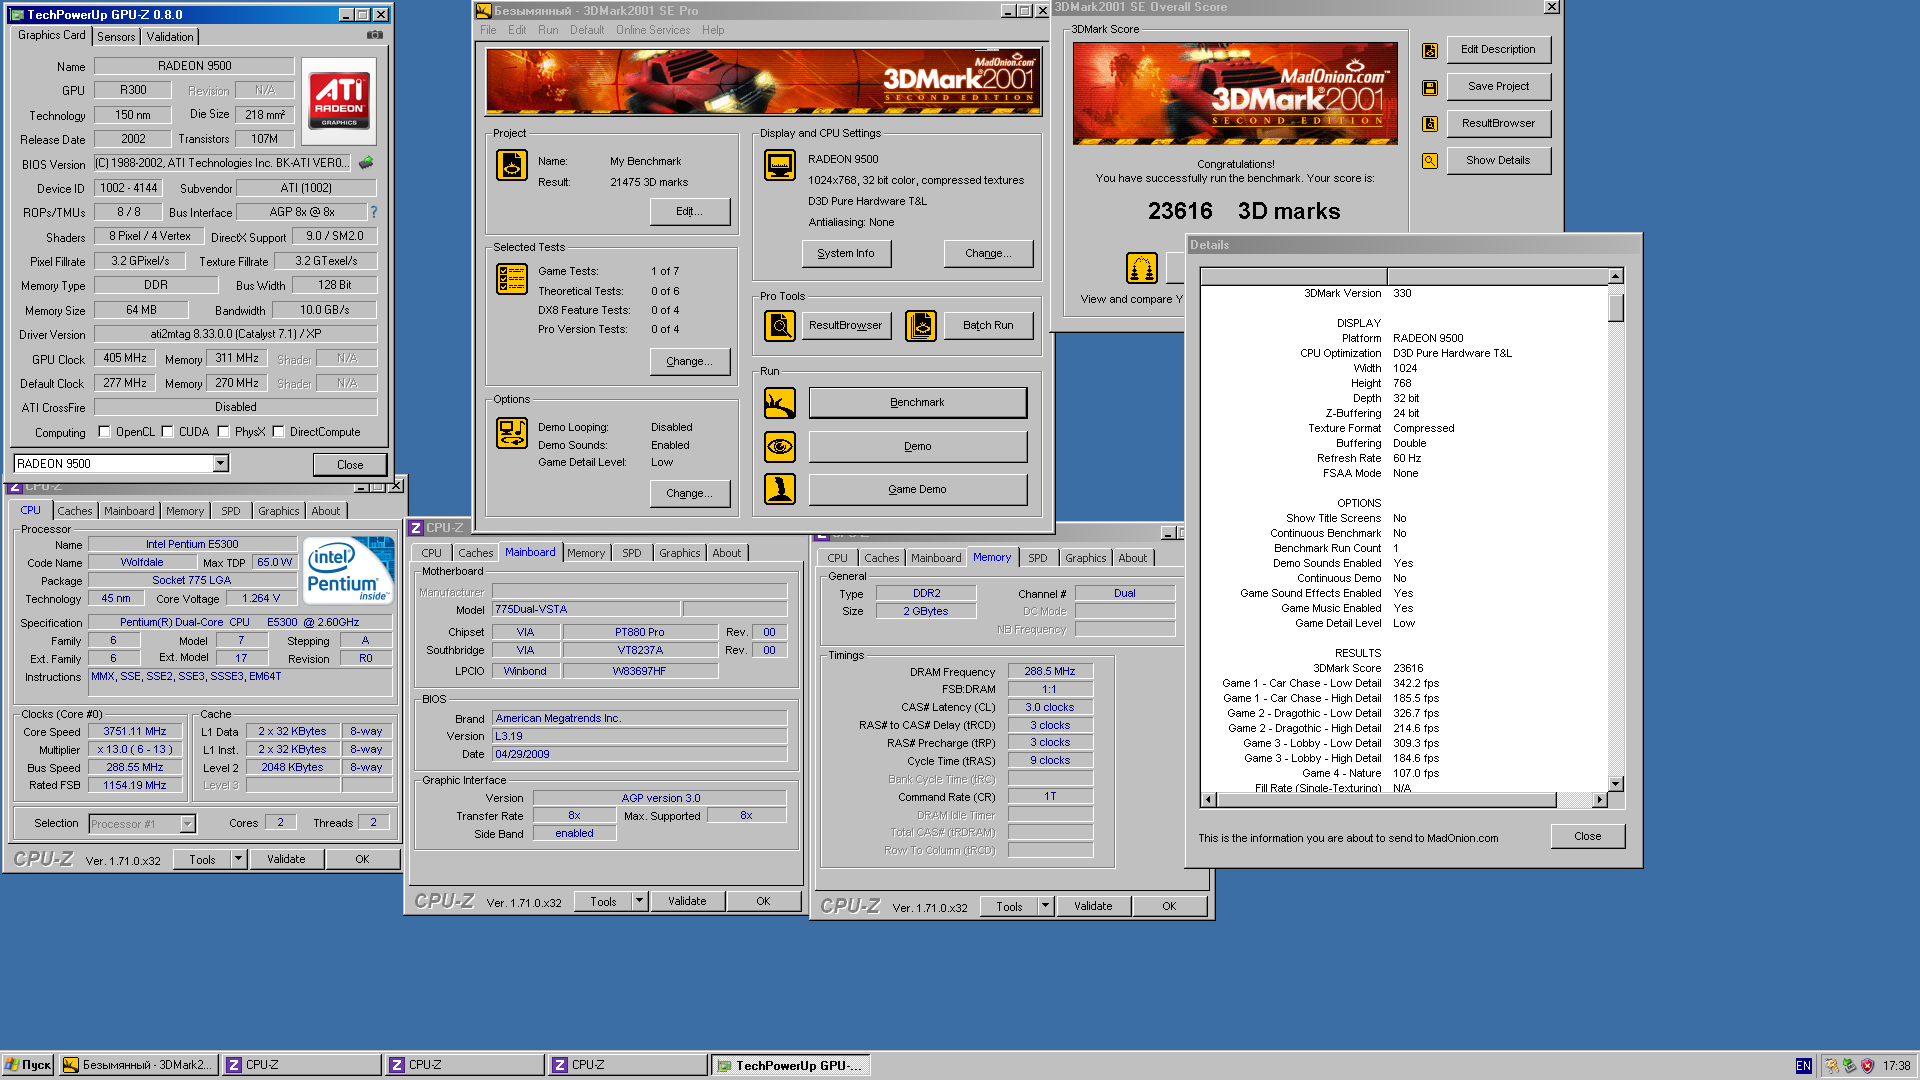1920x1080 pixels.
Task: Open SPD tab in Mainboard CPU-Z window
Action: click(632, 553)
